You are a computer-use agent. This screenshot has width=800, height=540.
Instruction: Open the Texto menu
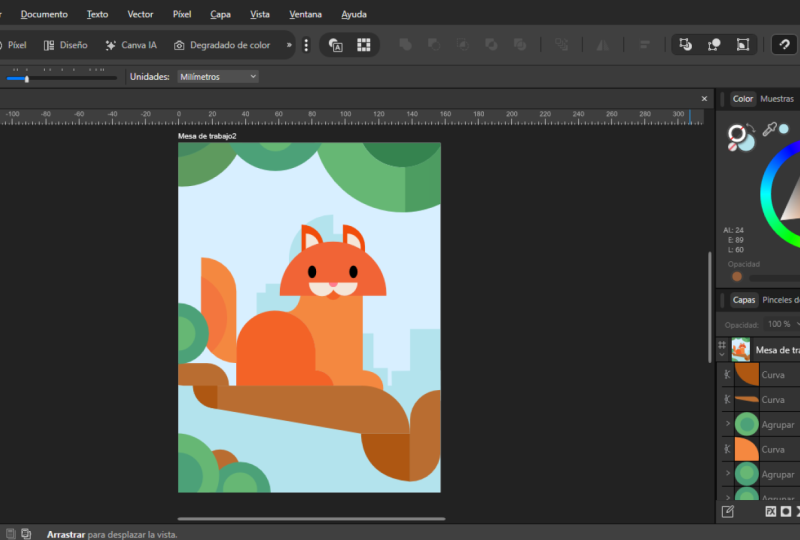click(97, 14)
